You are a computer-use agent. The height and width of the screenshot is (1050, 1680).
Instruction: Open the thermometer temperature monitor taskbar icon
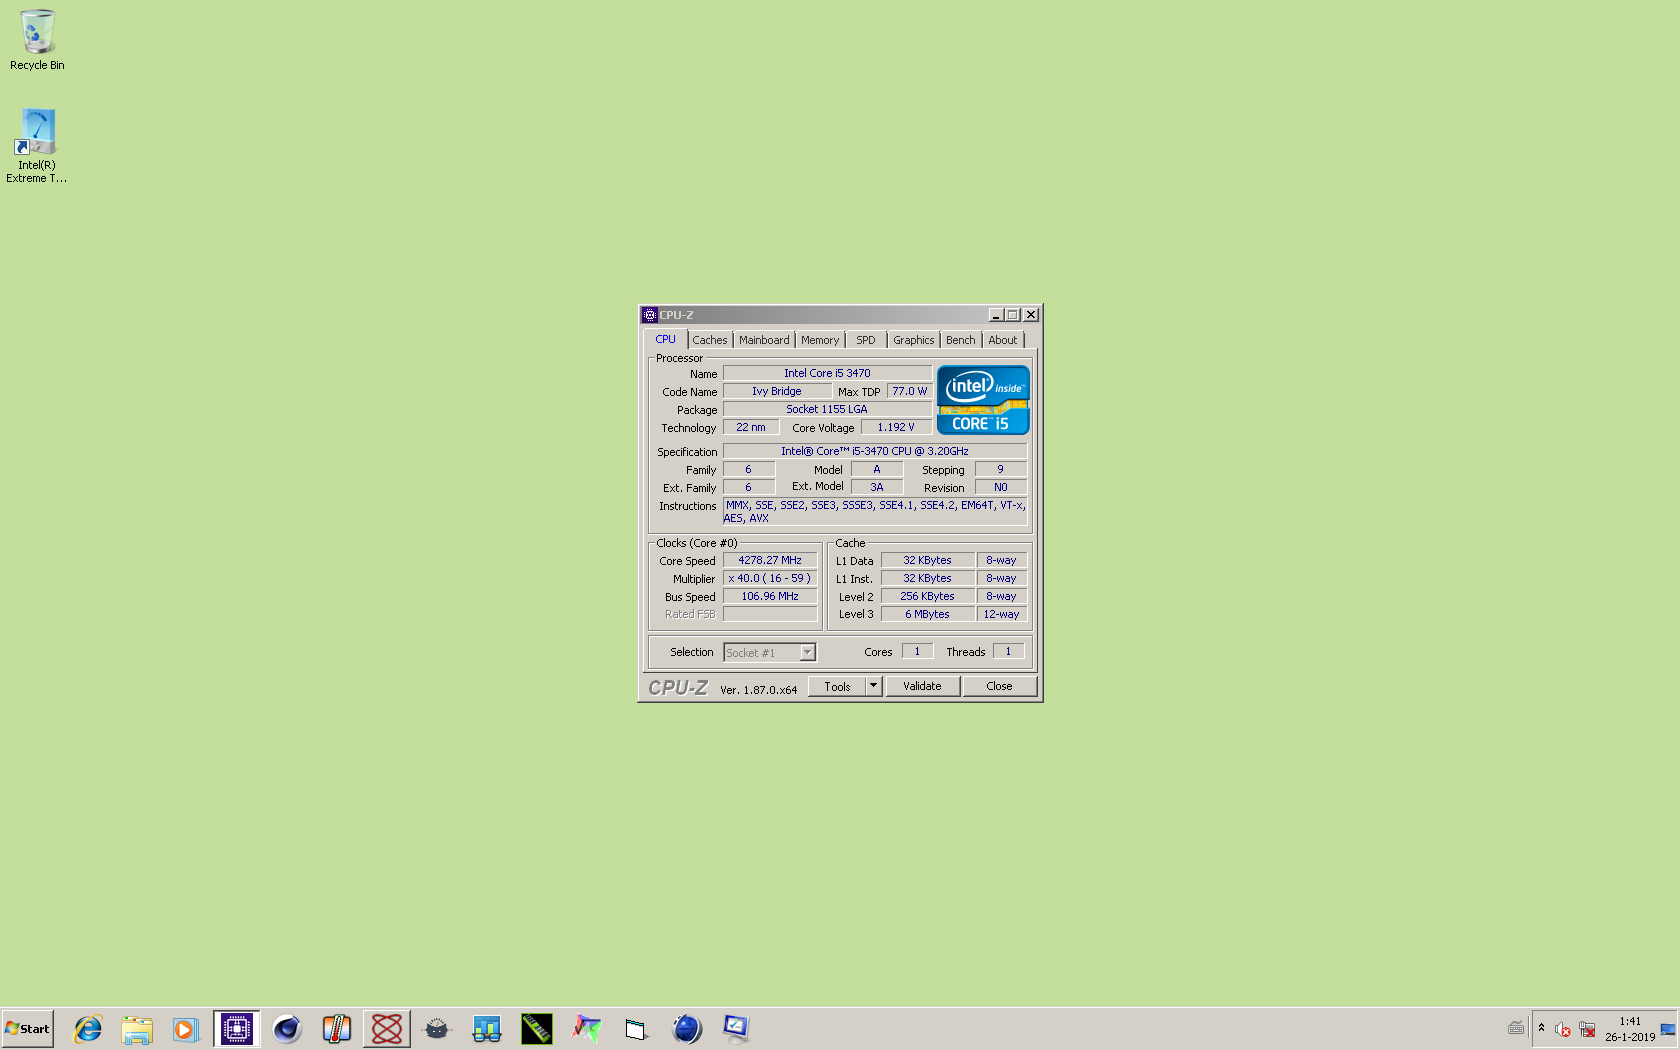337,1028
